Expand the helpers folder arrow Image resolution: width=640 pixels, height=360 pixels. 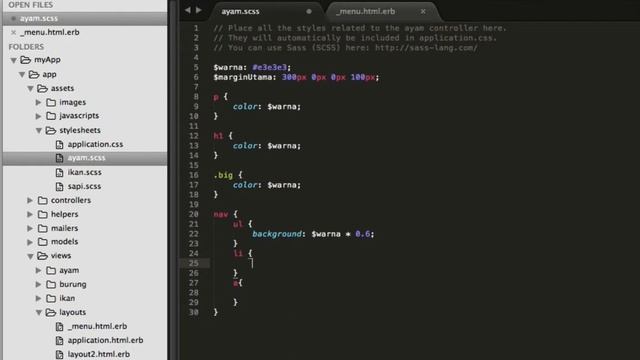[x=30, y=214]
